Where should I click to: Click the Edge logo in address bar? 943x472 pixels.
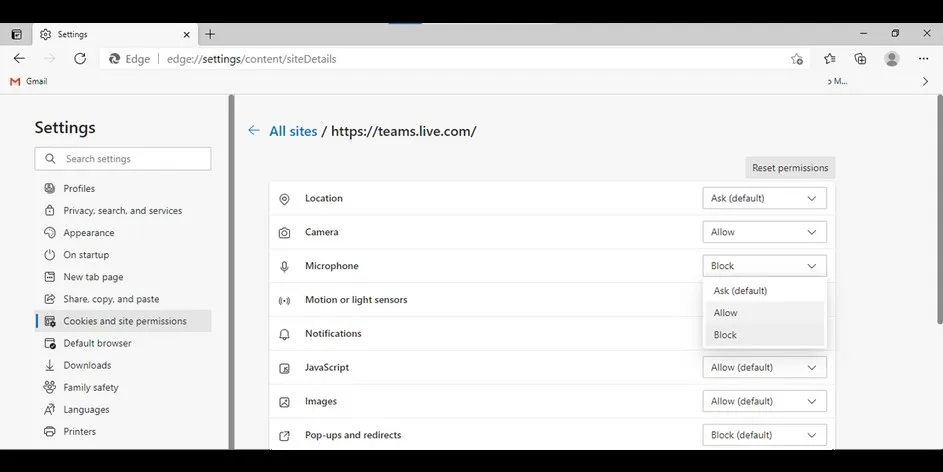(x=114, y=59)
